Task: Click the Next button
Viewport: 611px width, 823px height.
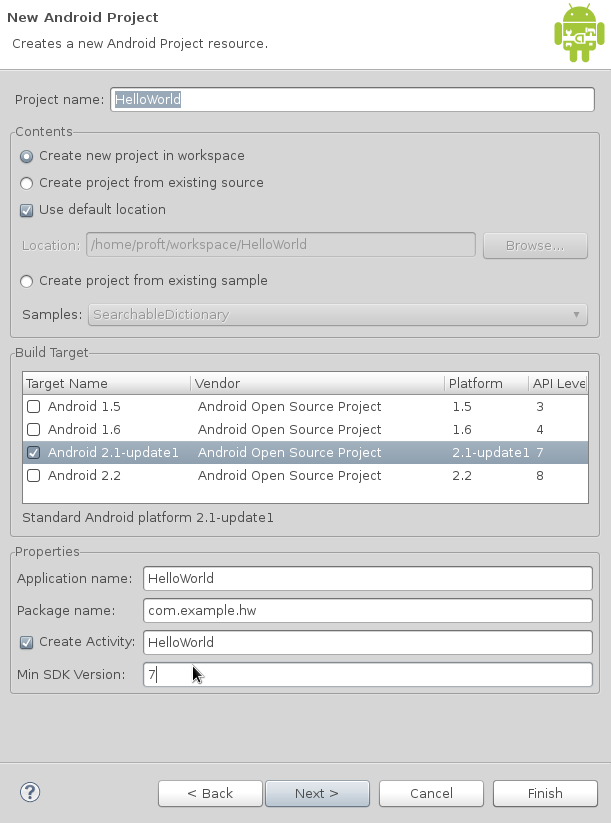Action: click(317, 793)
